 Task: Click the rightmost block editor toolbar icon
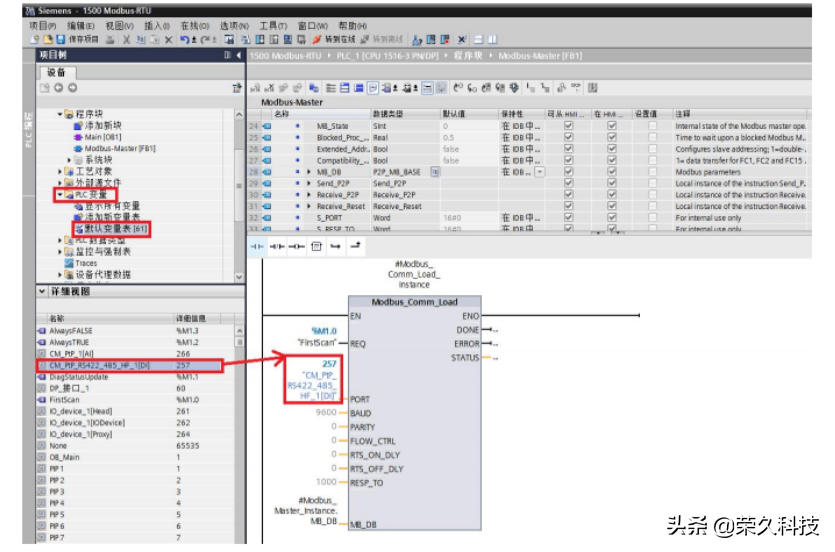pos(592,88)
